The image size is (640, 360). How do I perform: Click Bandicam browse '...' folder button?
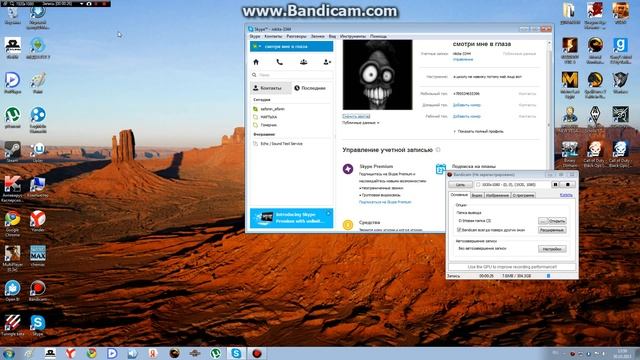pyautogui.click(x=543, y=221)
